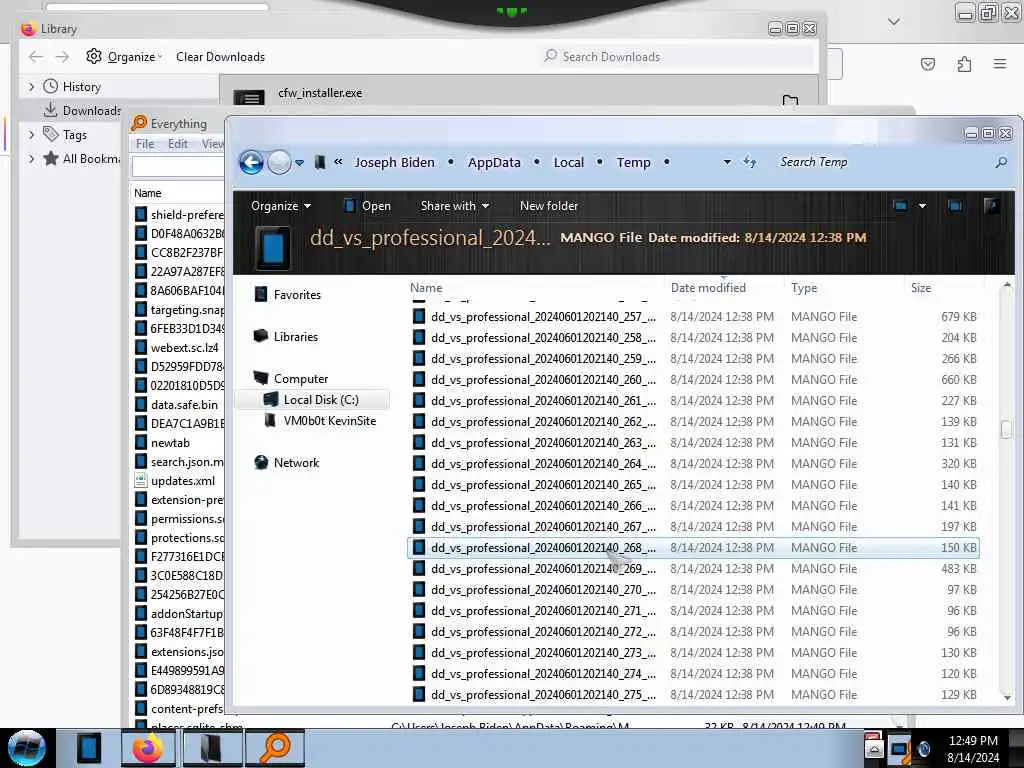1024x768 pixels.
Task: Open Network in navigation pane
Action: [x=296, y=462]
